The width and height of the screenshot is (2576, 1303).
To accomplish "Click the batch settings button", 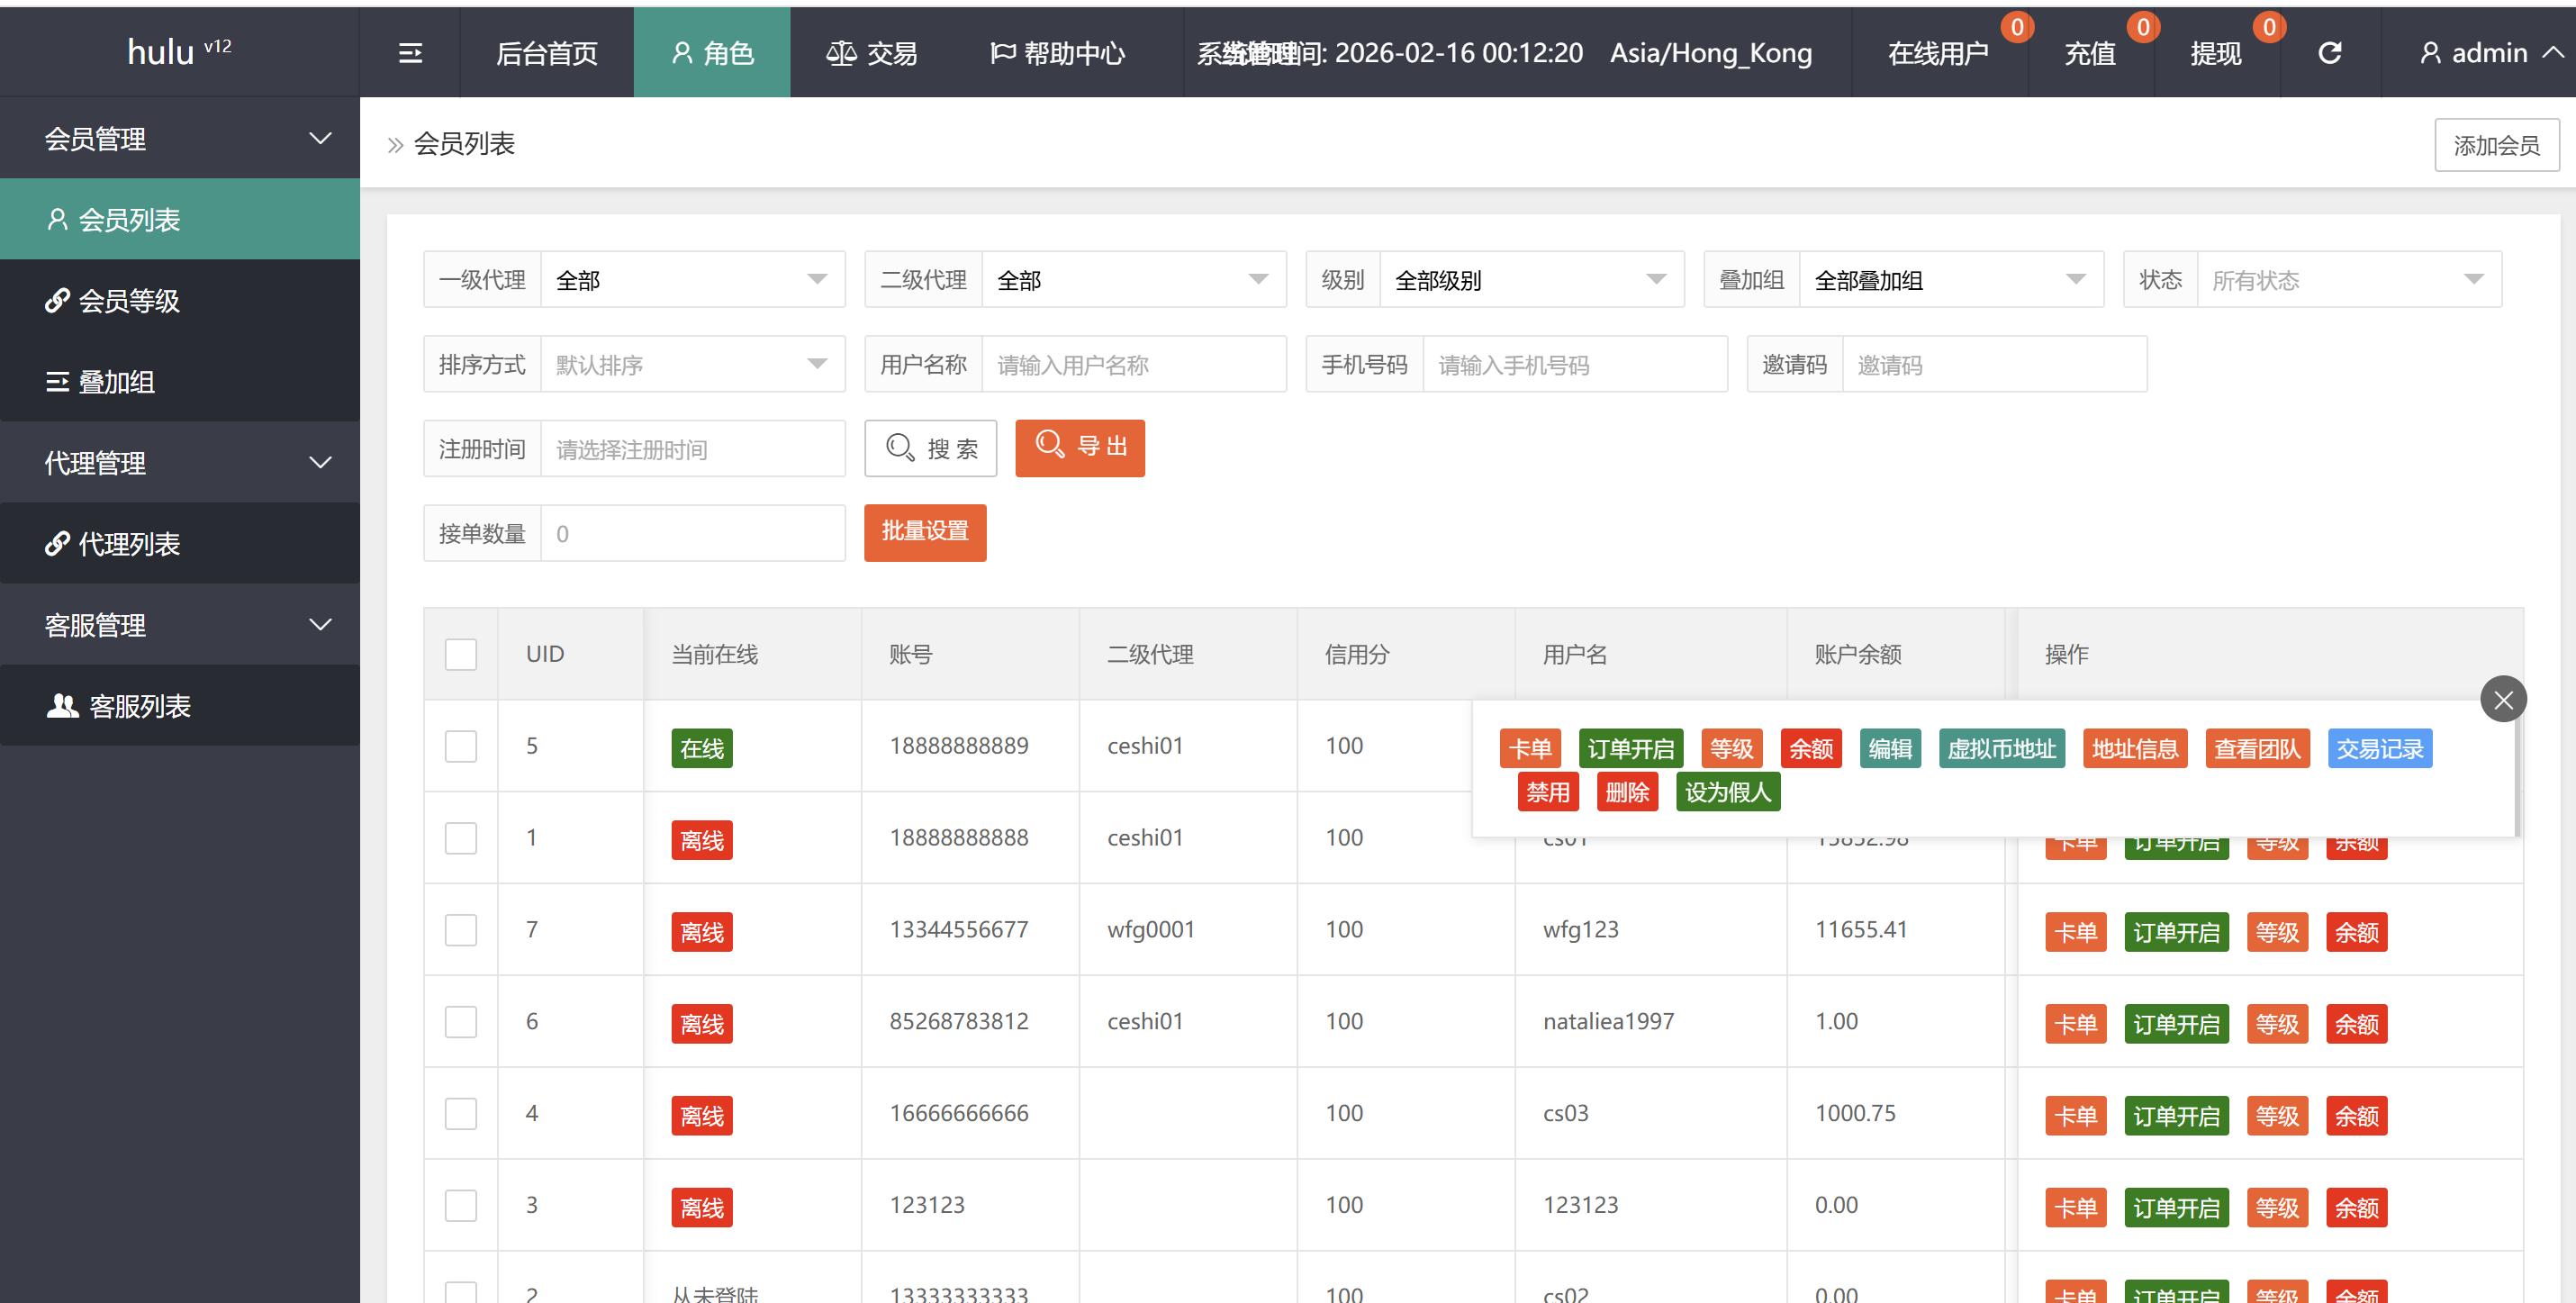I will pos(925,532).
